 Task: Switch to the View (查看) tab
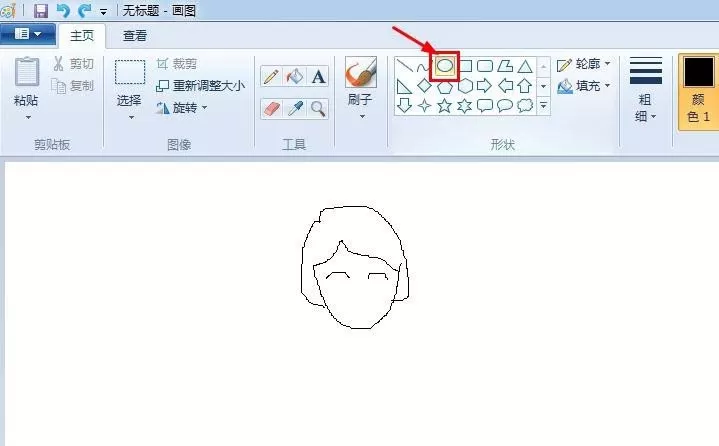click(x=135, y=36)
